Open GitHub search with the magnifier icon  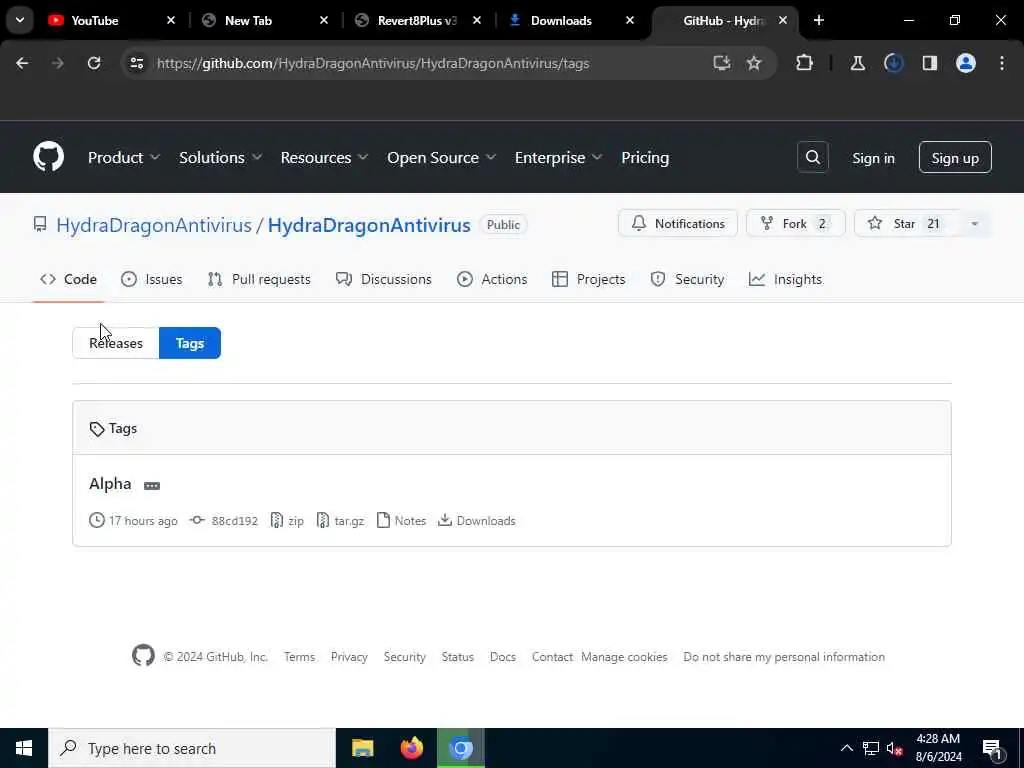[x=812, y=157]
